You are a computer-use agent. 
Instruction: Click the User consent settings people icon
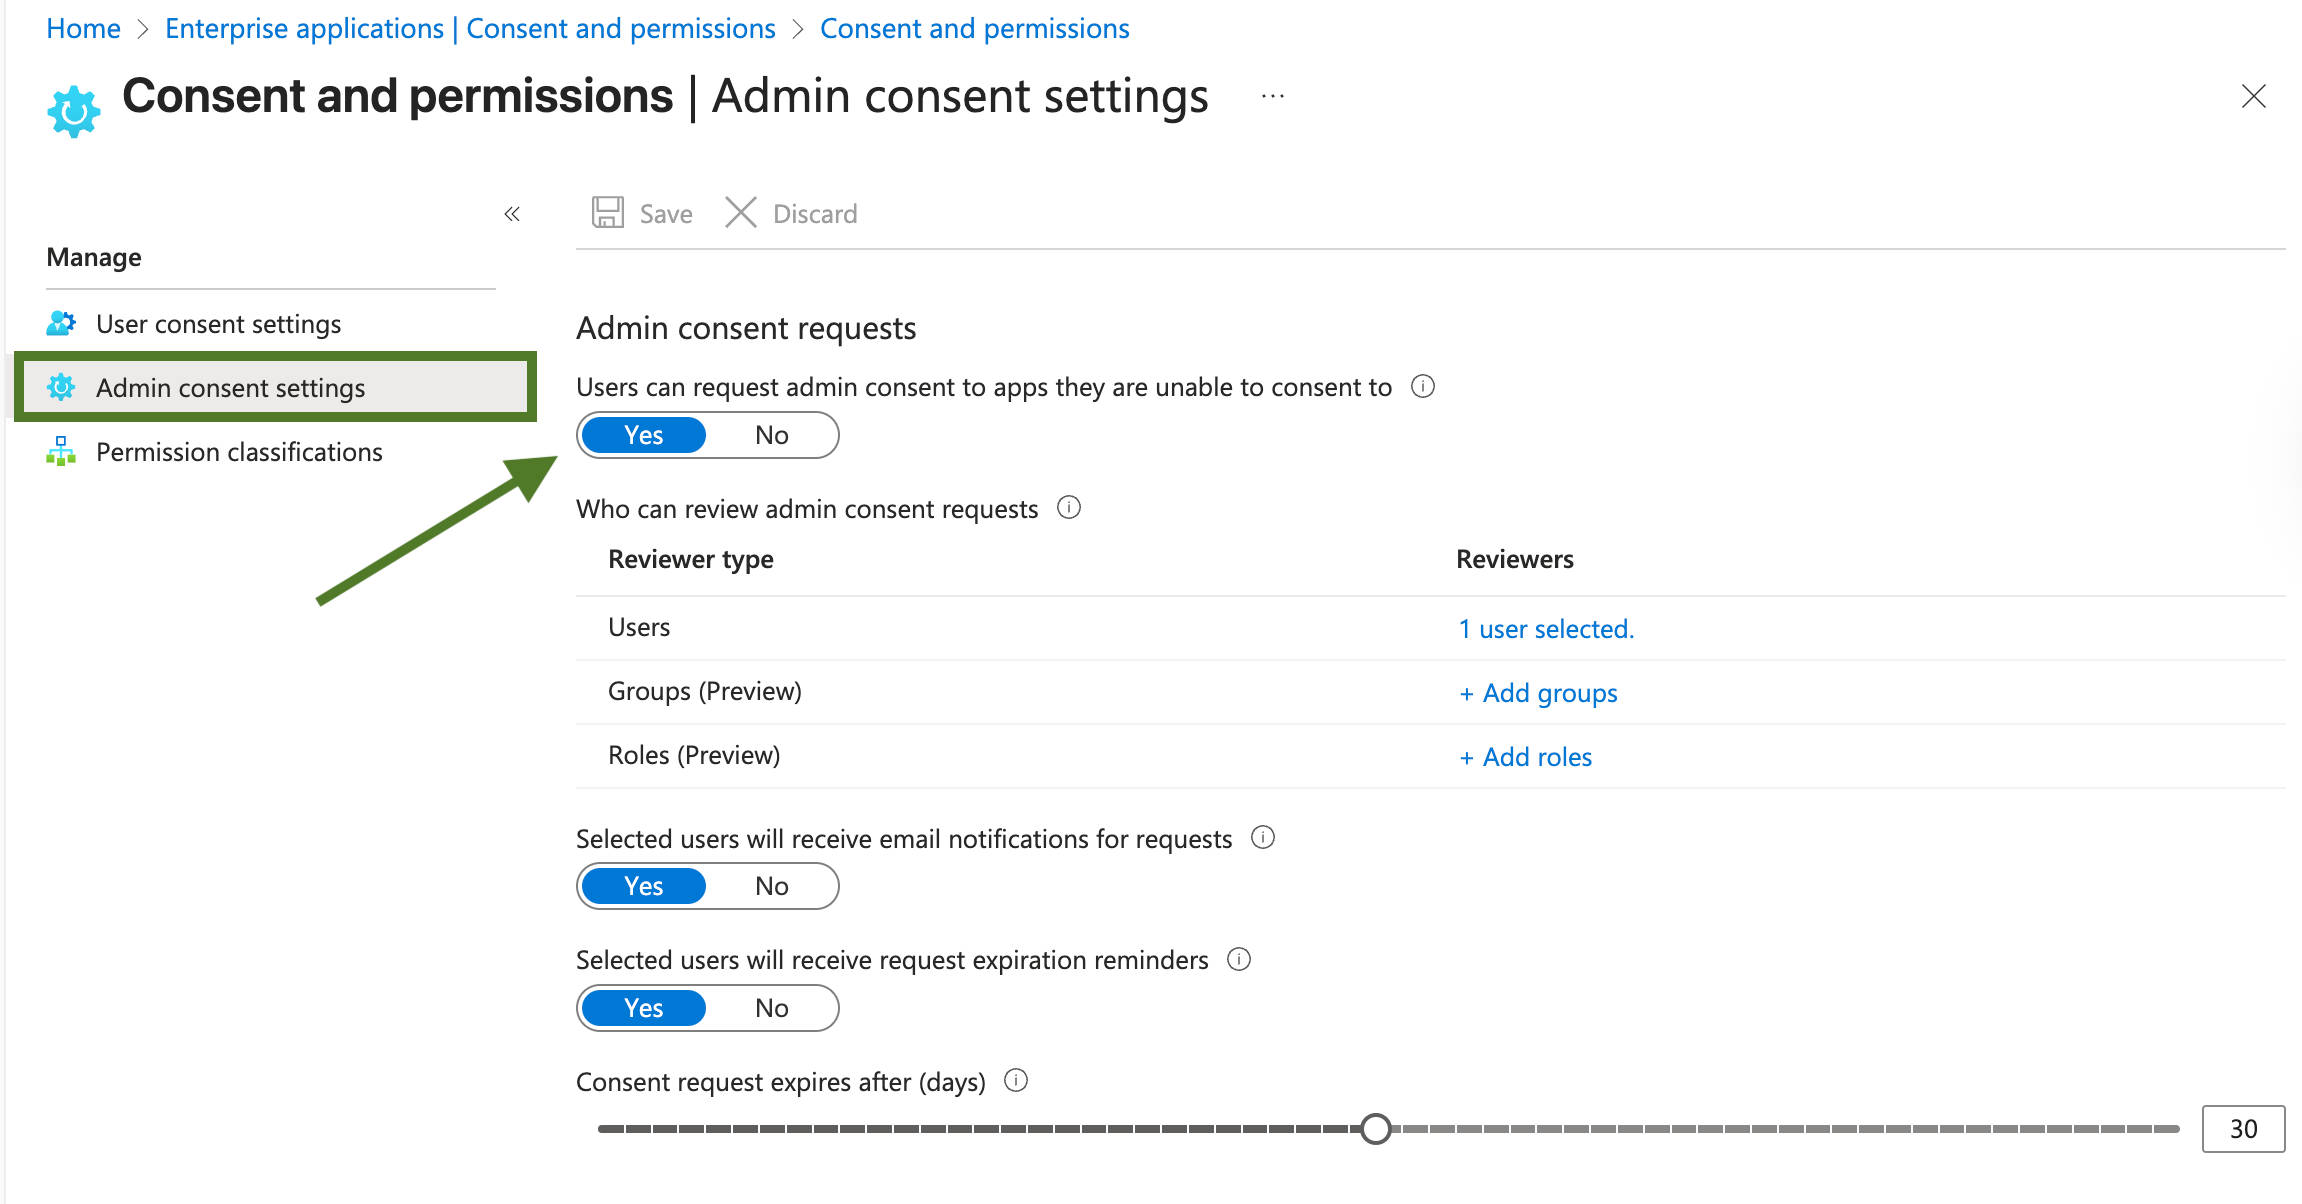click(60, 323)
